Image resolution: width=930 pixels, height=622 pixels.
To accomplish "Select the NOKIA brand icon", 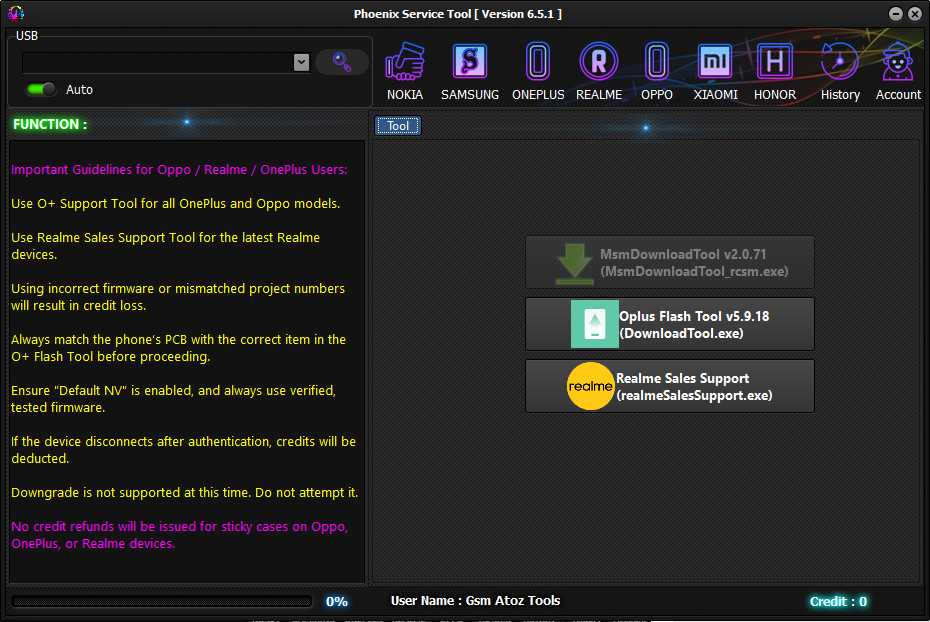I will (x=405, y=65).
